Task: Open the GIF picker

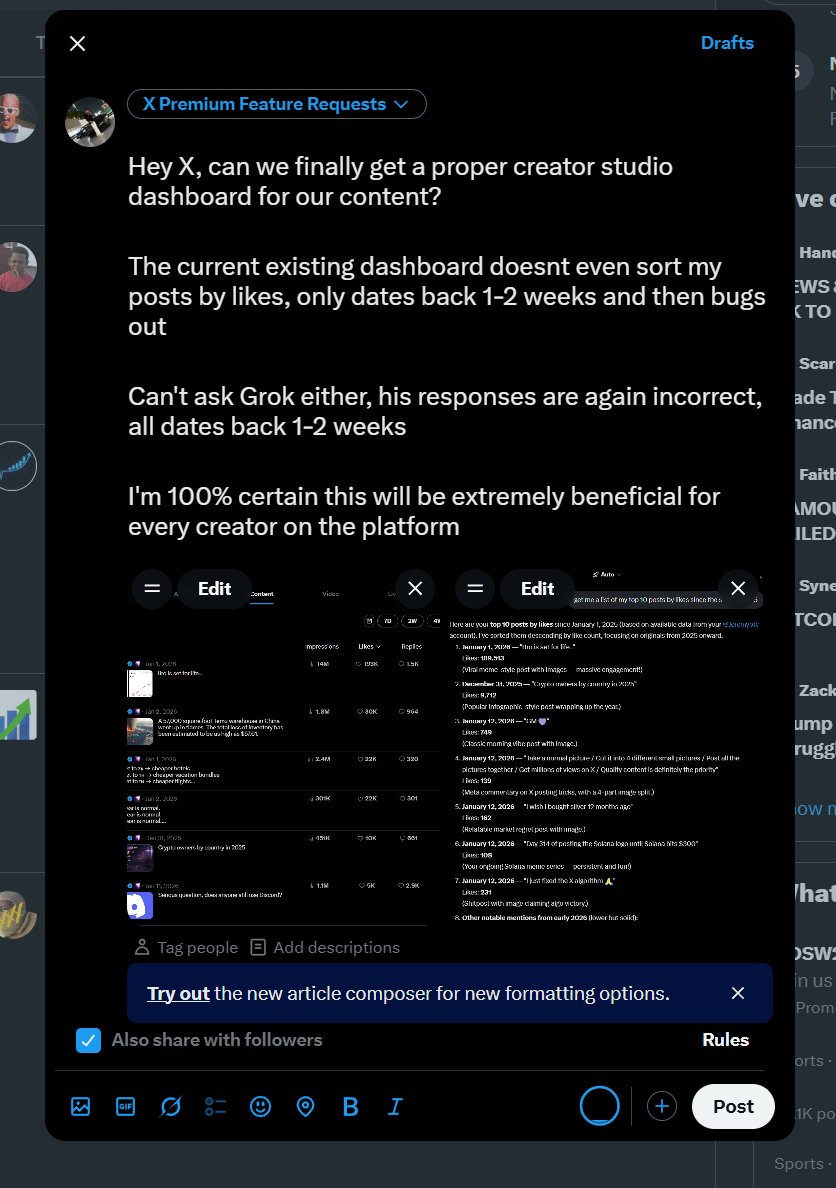Action: (126, 1106)
